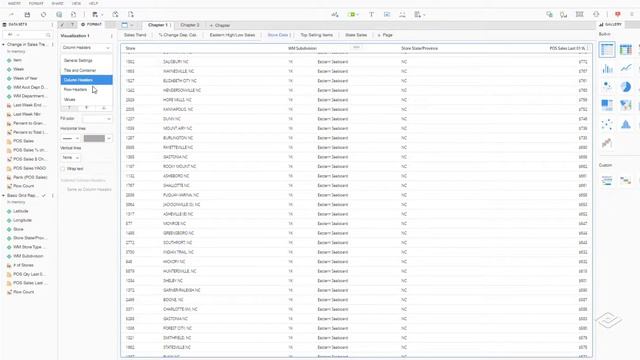Viewport: 640px width, 360px height.
Task: Click the Text box 'T' icon
Action: point(371,15)
